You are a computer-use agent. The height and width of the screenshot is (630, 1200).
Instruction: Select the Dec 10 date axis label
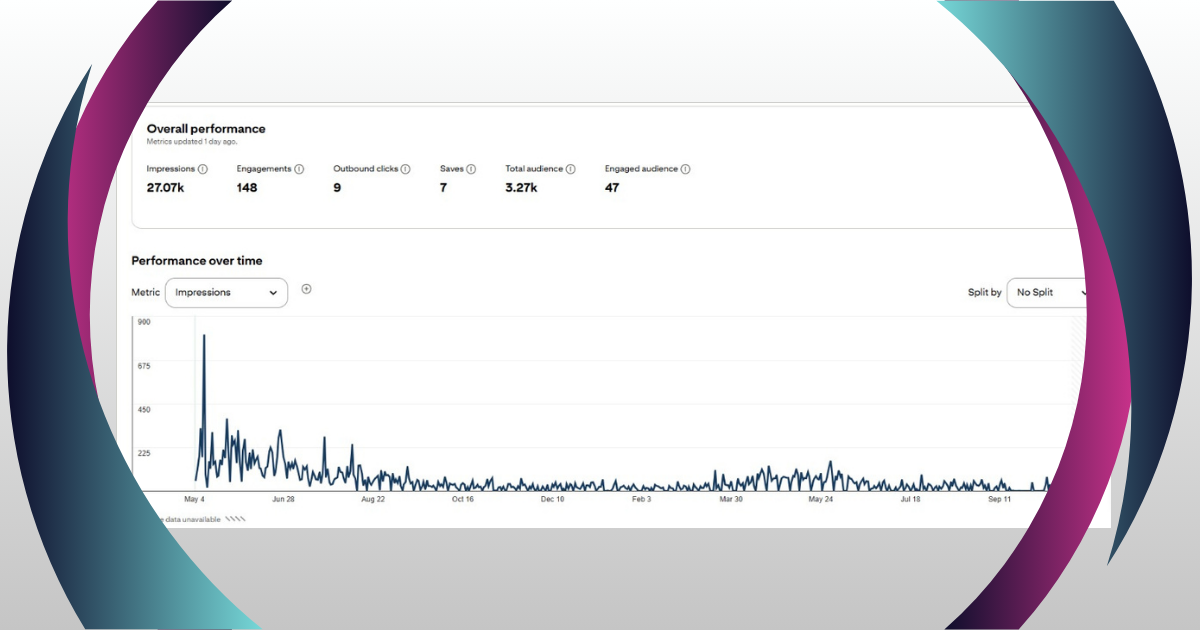click(552, 498)
